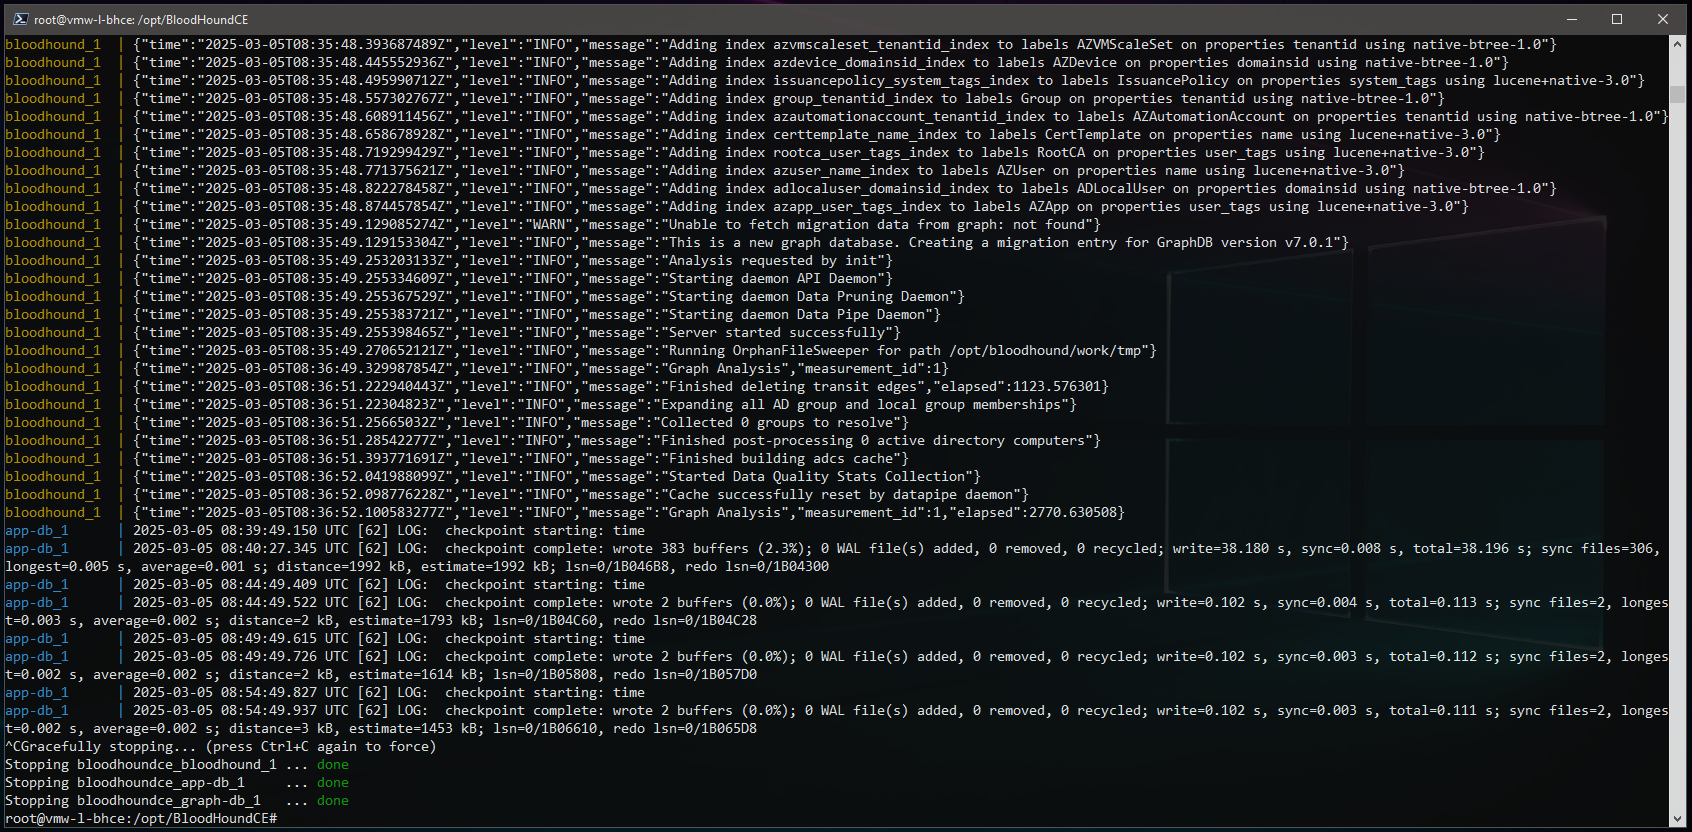This screenshot has height=832, width=1692.
Task: Click the scrollbar up arrow
Action: coord(1678,45)
